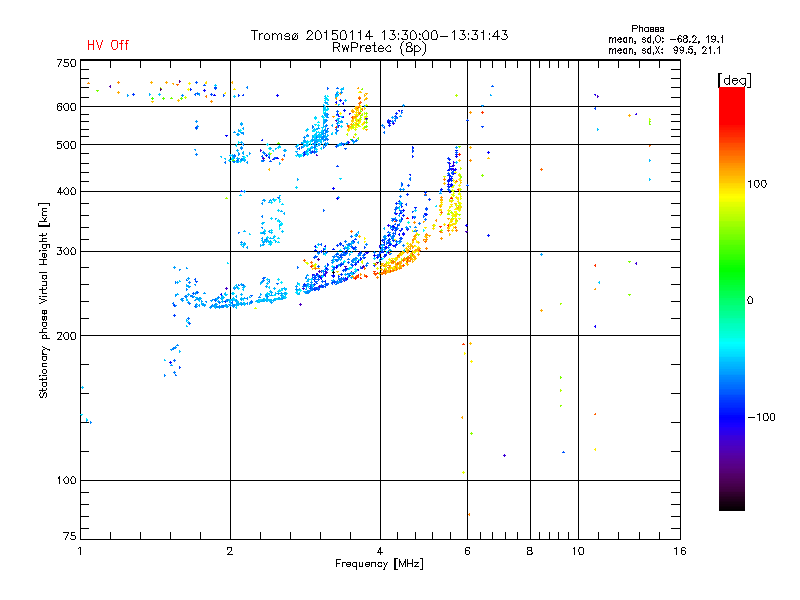This screenshot has height=600, width=800.
Task: Click the x-axis tick label '2'
Action: coord(230,551)
